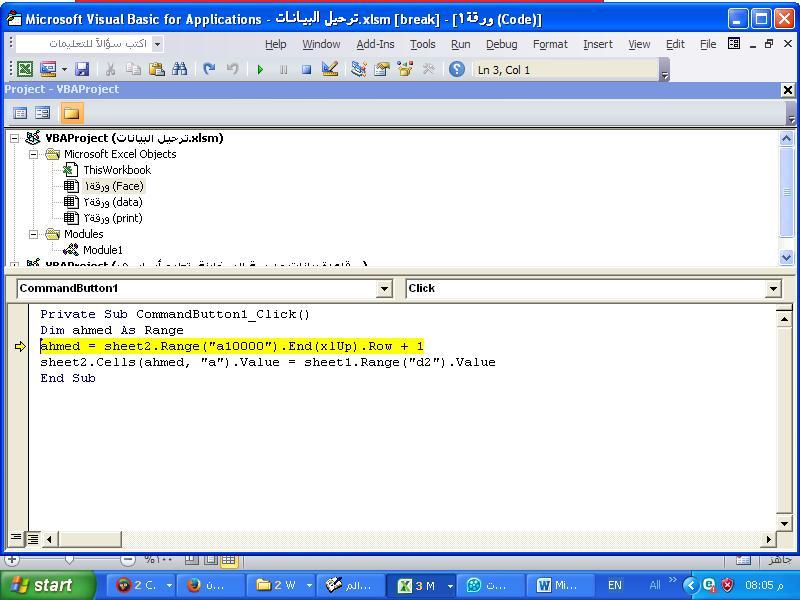
Task: Run the macro with the green play icon
Action: tap(260, 69)
